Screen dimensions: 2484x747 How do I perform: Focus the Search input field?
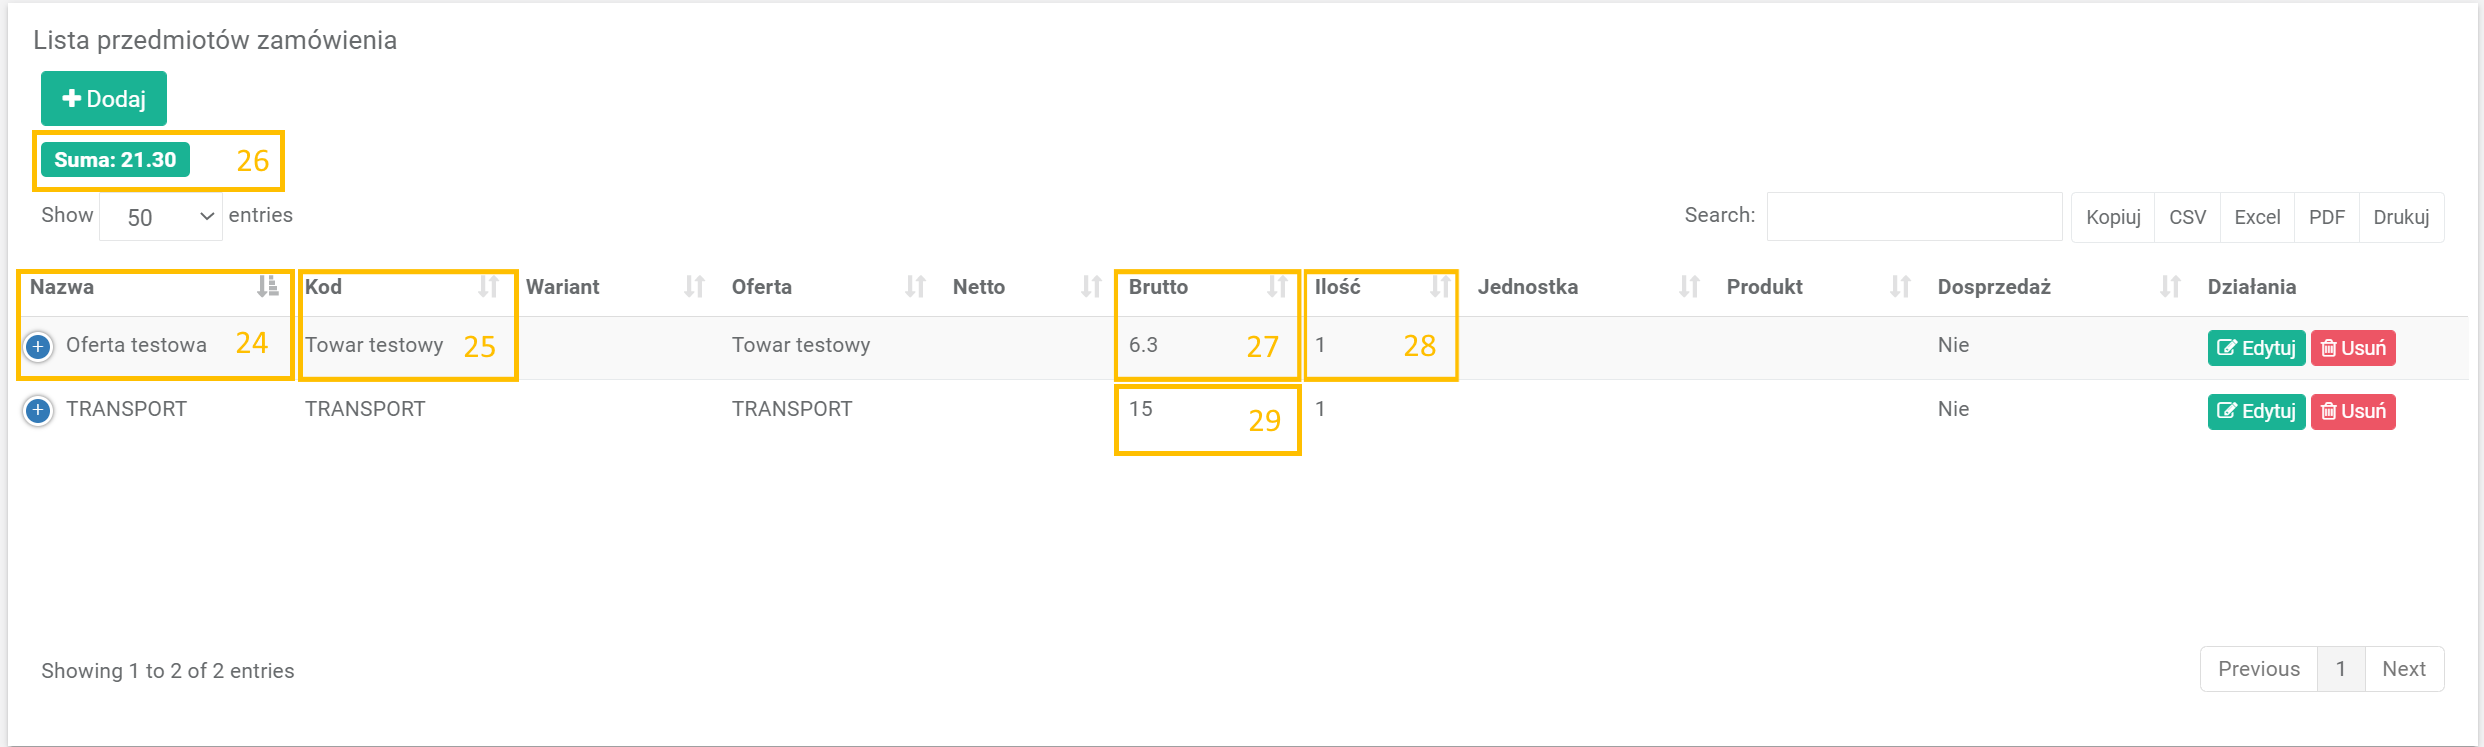coord(1914,216)
